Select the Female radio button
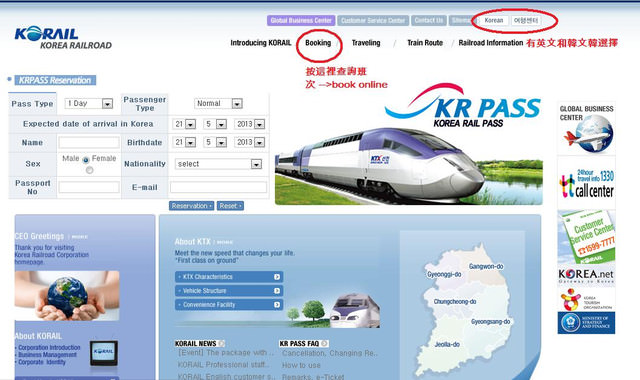Viewport: 640px width, 380px height. pyautogui.click(x=89, y=170)
